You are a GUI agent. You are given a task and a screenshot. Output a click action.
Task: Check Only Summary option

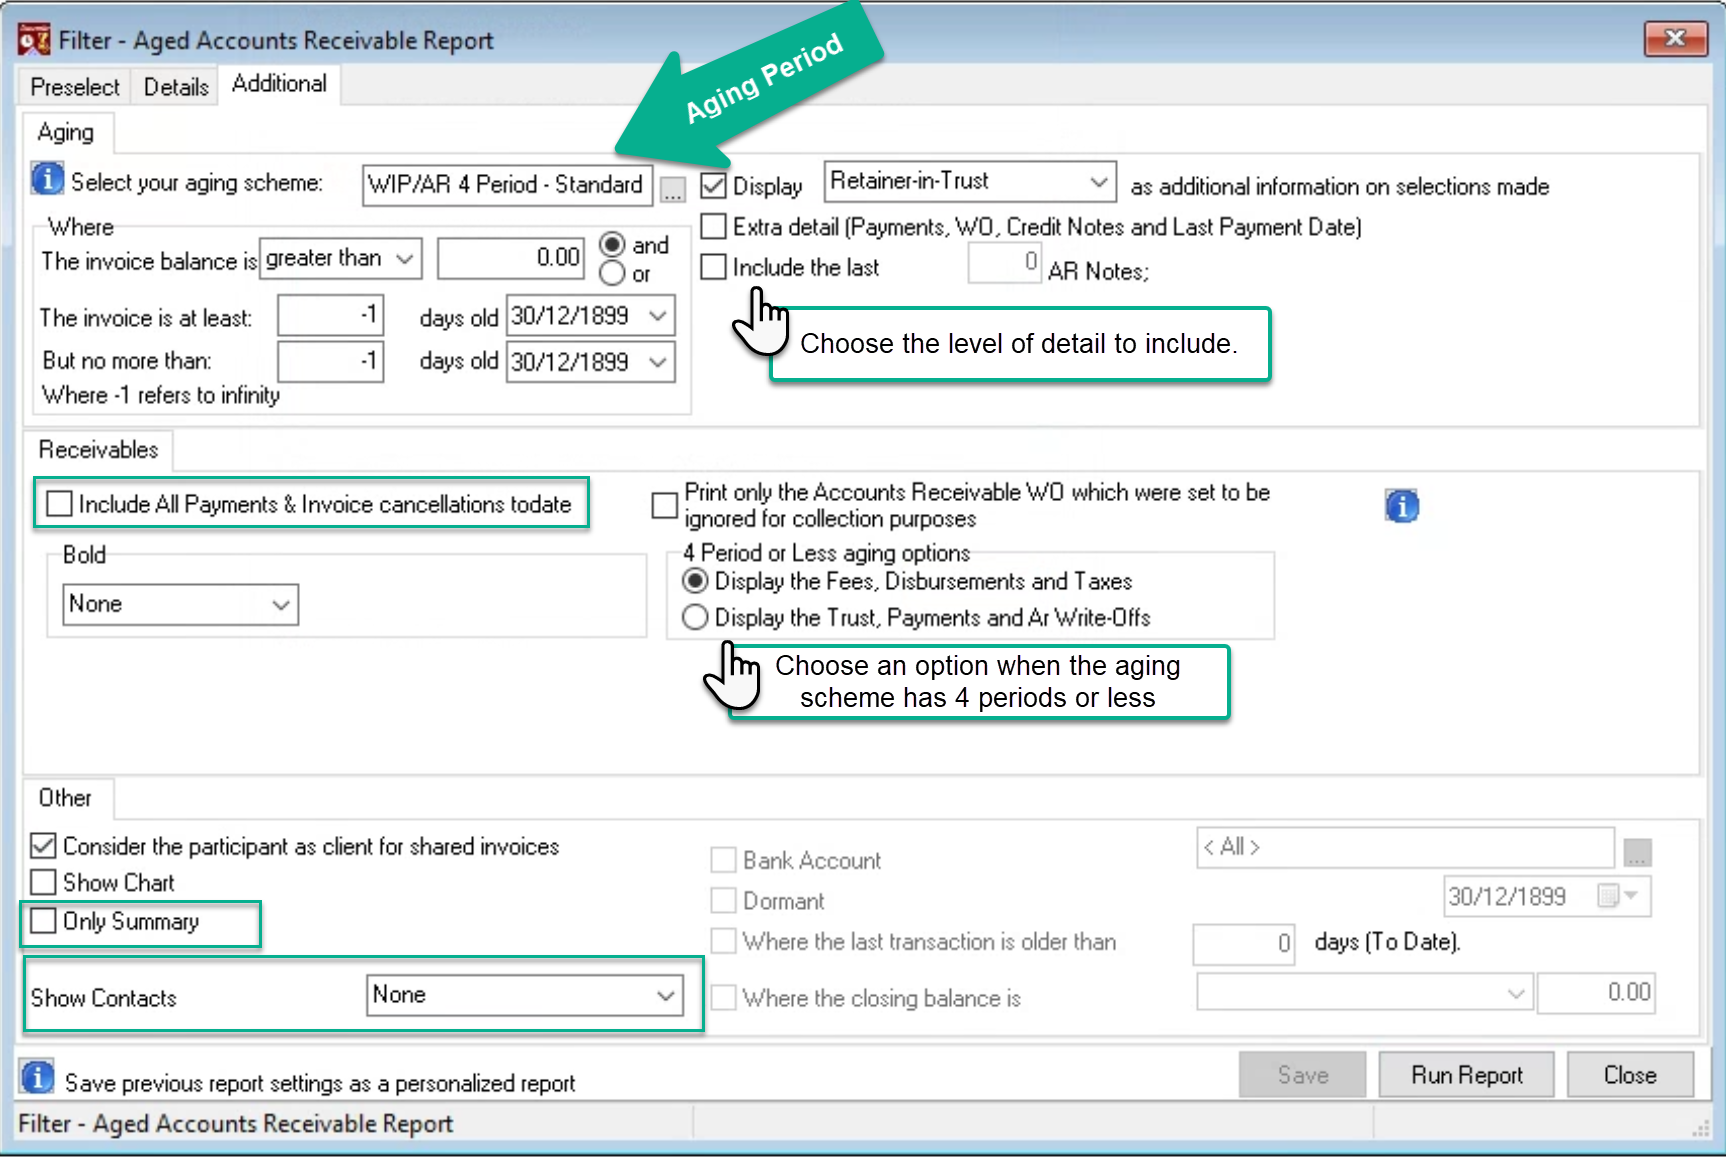click(43, 921)
